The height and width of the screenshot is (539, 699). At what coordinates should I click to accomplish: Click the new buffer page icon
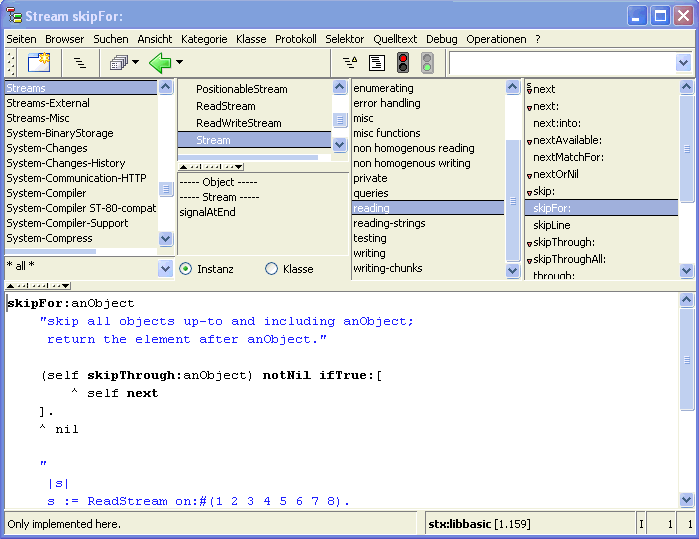[39, 62]
